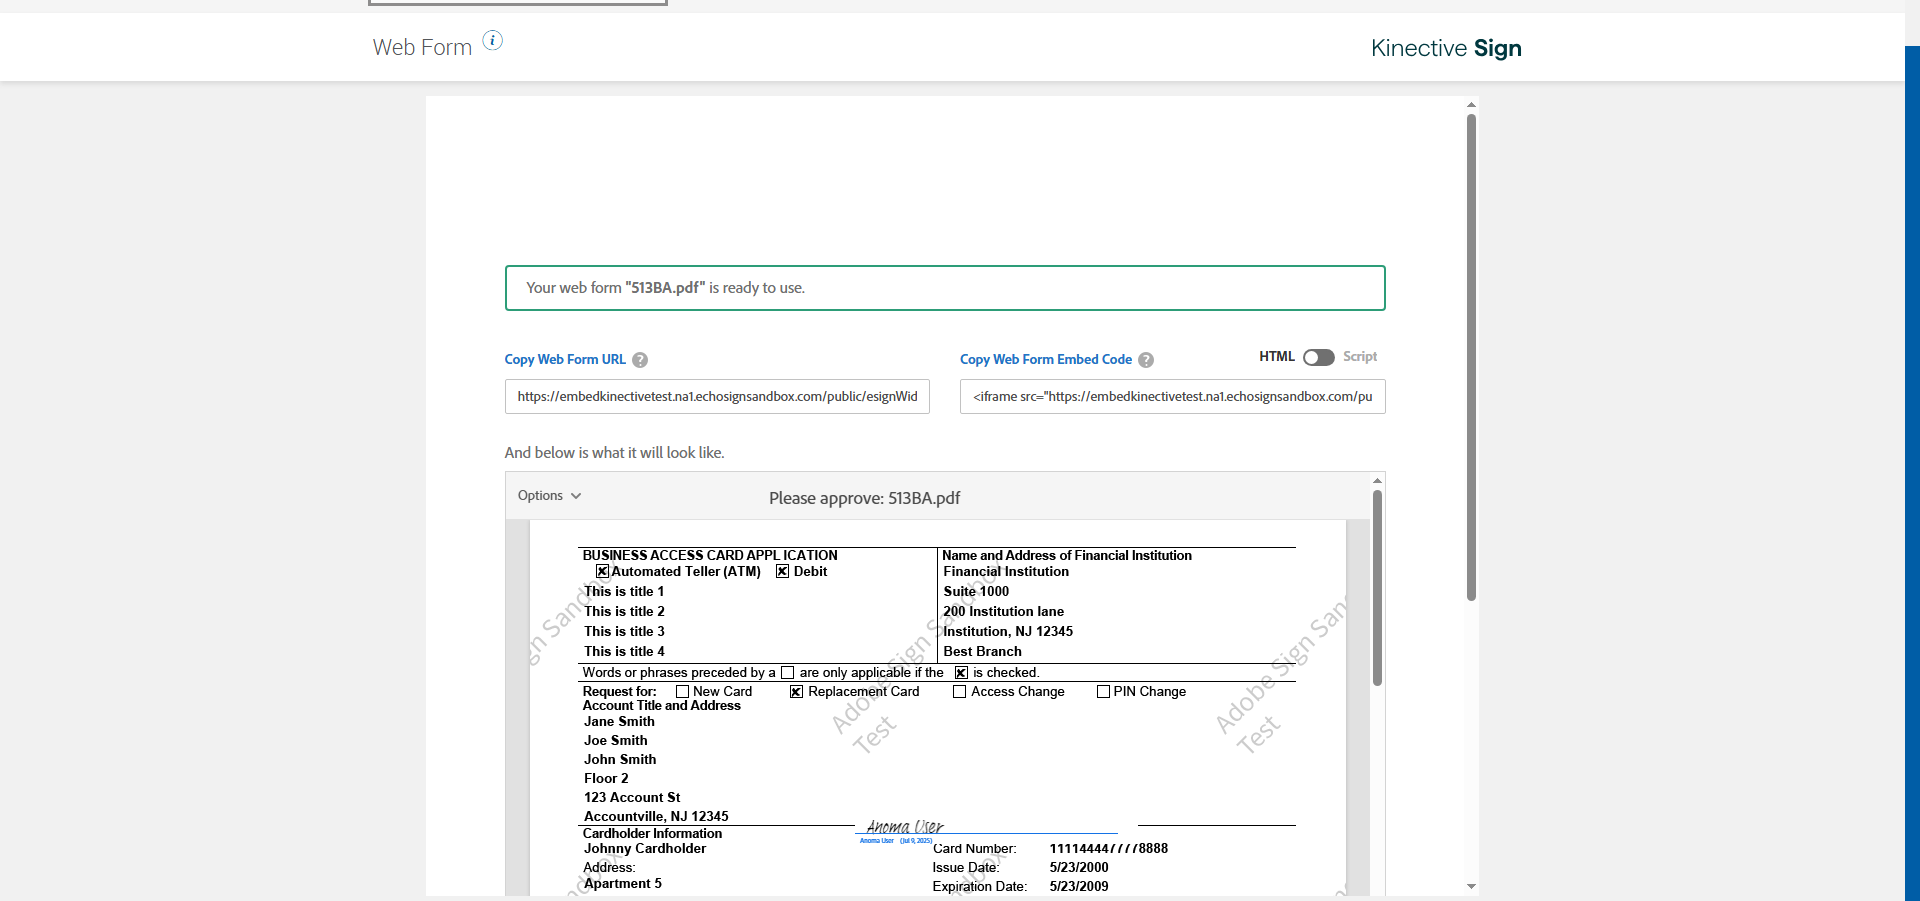
Task: Open help for Copy Web Form URL
Action: (640, 360)
